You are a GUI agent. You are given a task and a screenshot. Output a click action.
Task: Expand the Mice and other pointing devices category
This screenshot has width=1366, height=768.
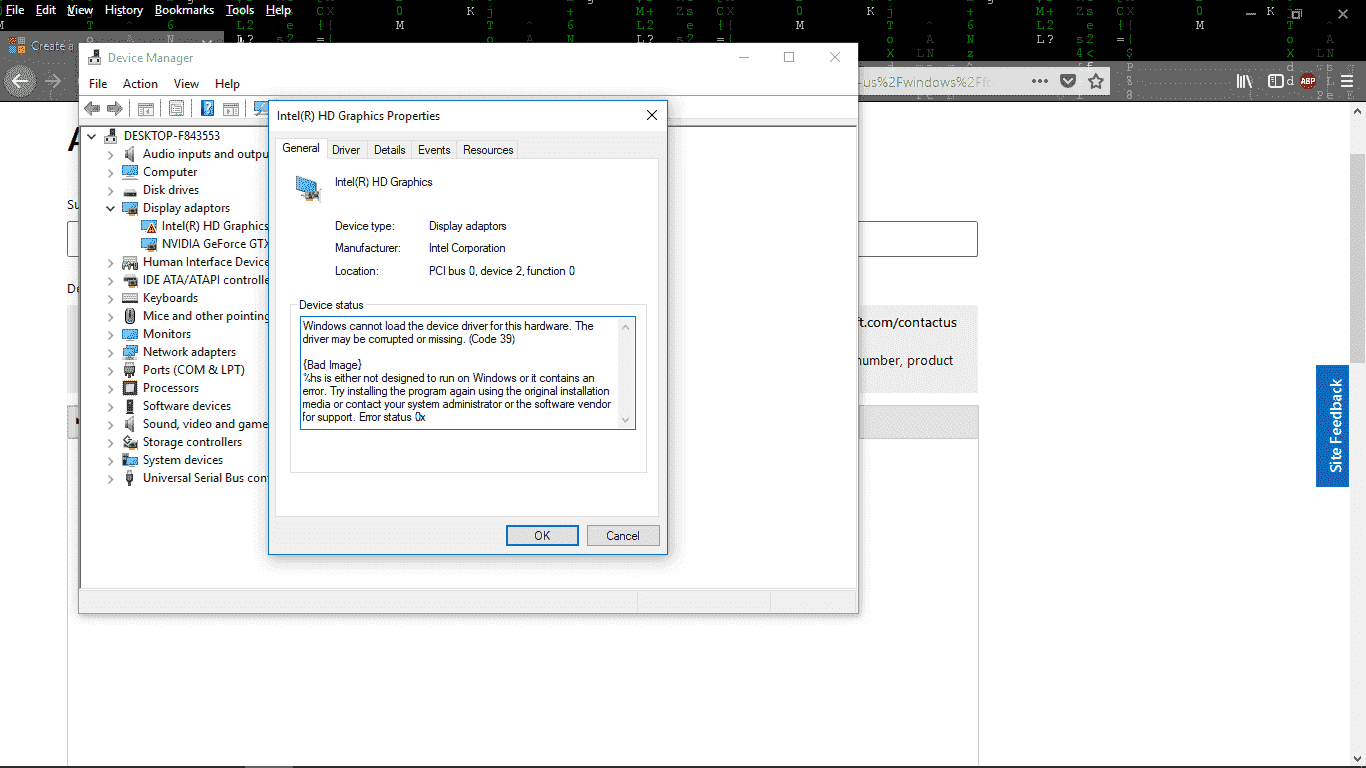tap(111, 316)
